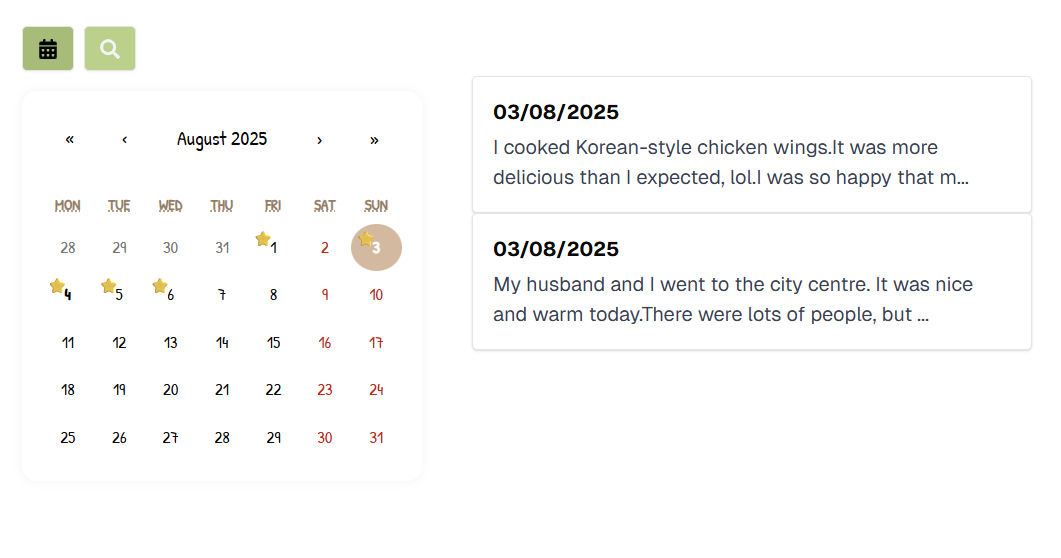
Task: Select Thursday August 14
Action: point(222,343)
